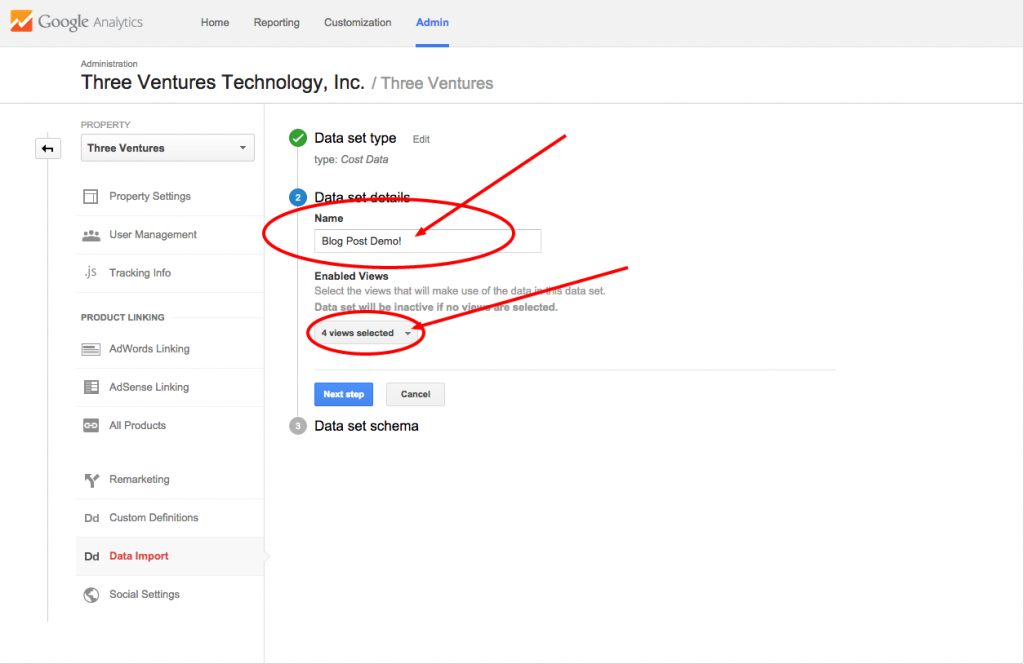
Task: Click the Property Settings layout icon
Action: click(x=91, y=197)
